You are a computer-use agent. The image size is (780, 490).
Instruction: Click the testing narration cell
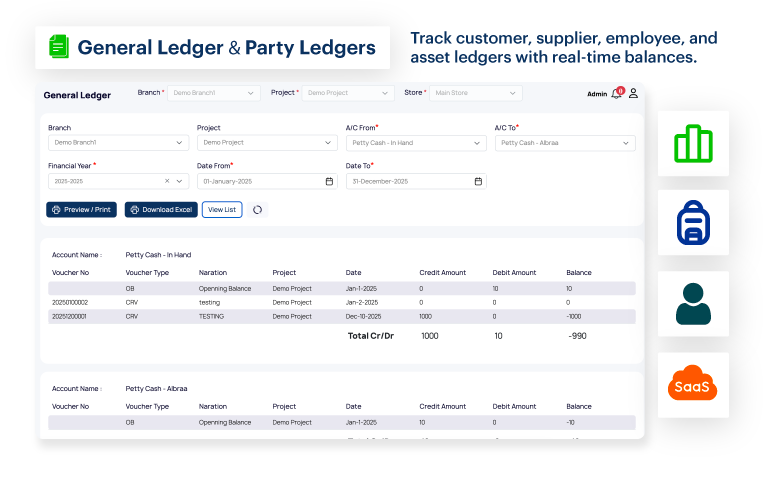[209, 302]
